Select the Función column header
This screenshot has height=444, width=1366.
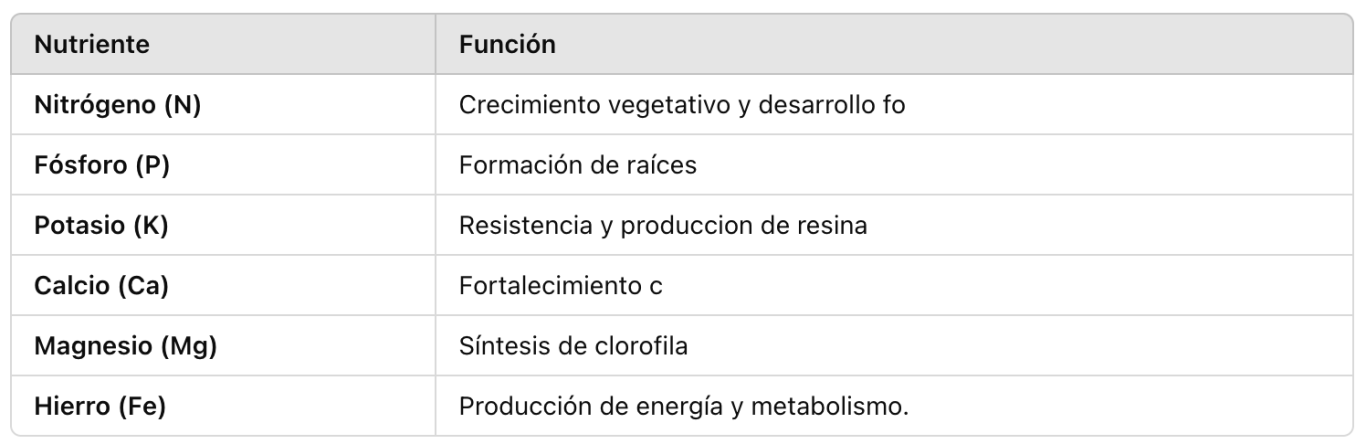coord(895,44)
